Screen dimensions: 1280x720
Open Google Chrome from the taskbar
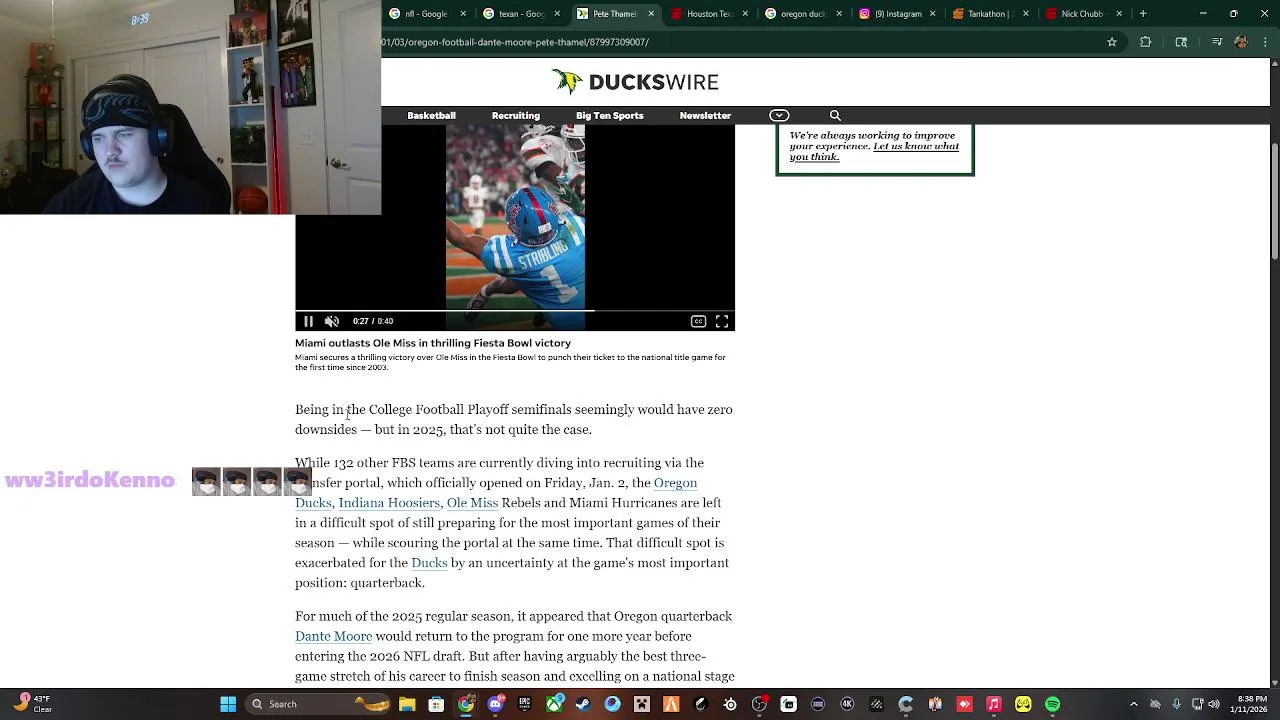click(466, 704)
